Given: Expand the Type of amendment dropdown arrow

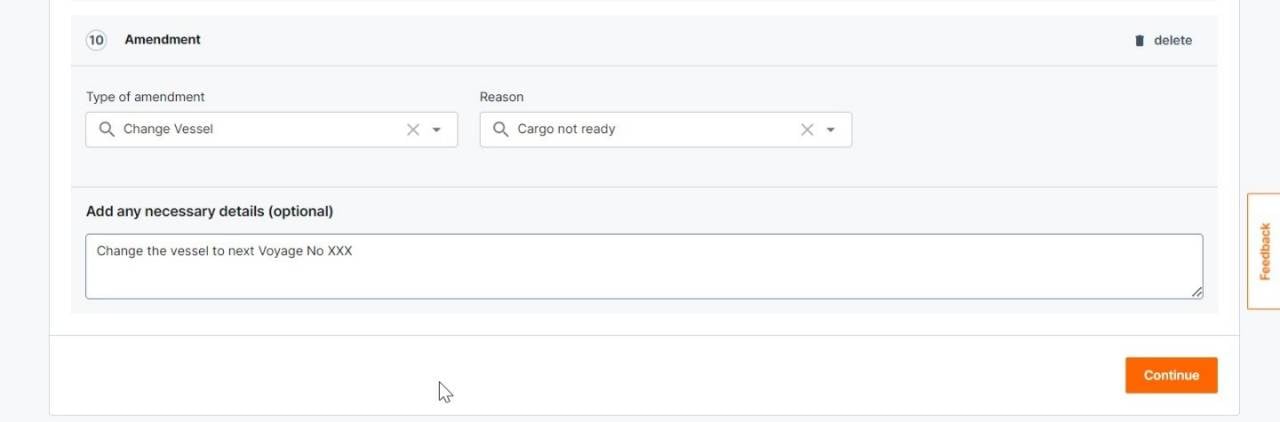Looking at the screenshot, I should click(437, 130).
